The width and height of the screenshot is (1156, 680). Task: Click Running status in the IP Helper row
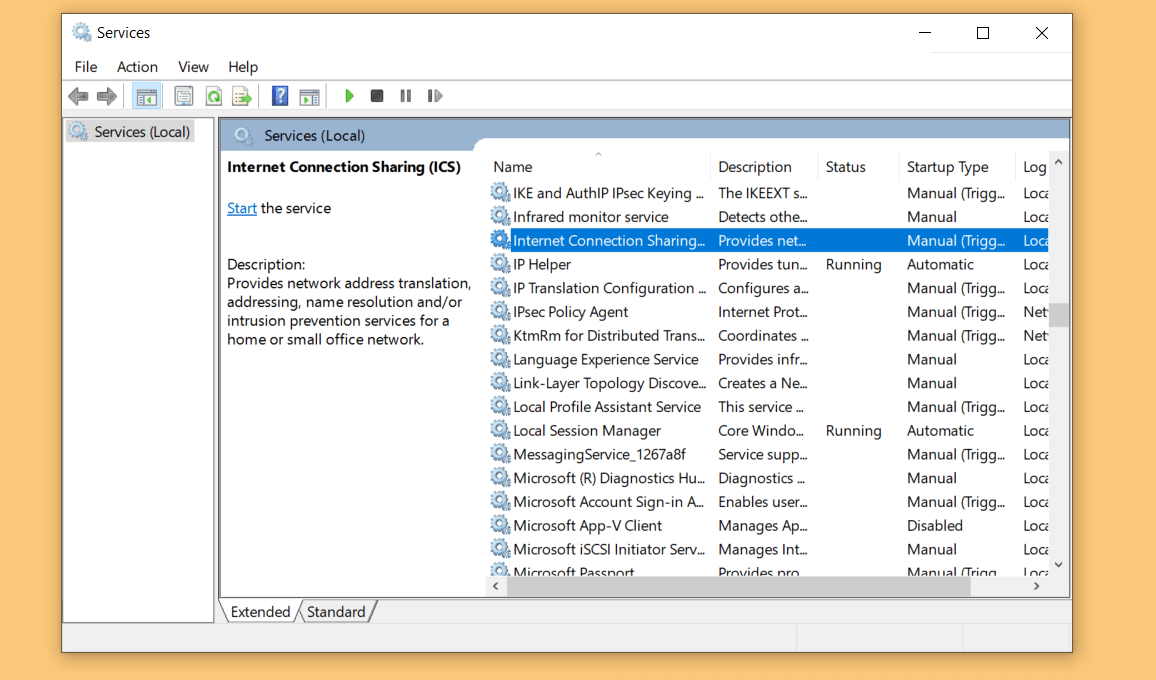click(853, 264)
